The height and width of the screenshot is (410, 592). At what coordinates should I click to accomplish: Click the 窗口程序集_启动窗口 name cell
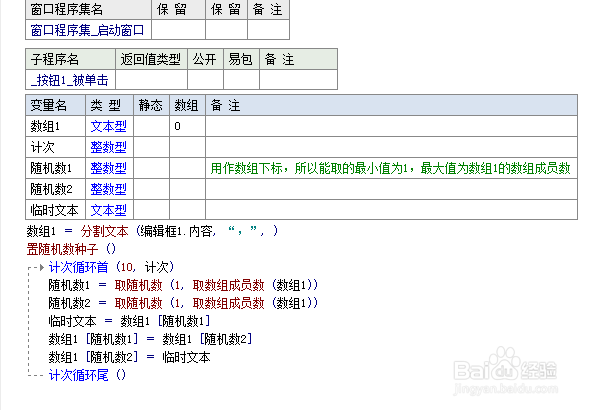[88, 30]
